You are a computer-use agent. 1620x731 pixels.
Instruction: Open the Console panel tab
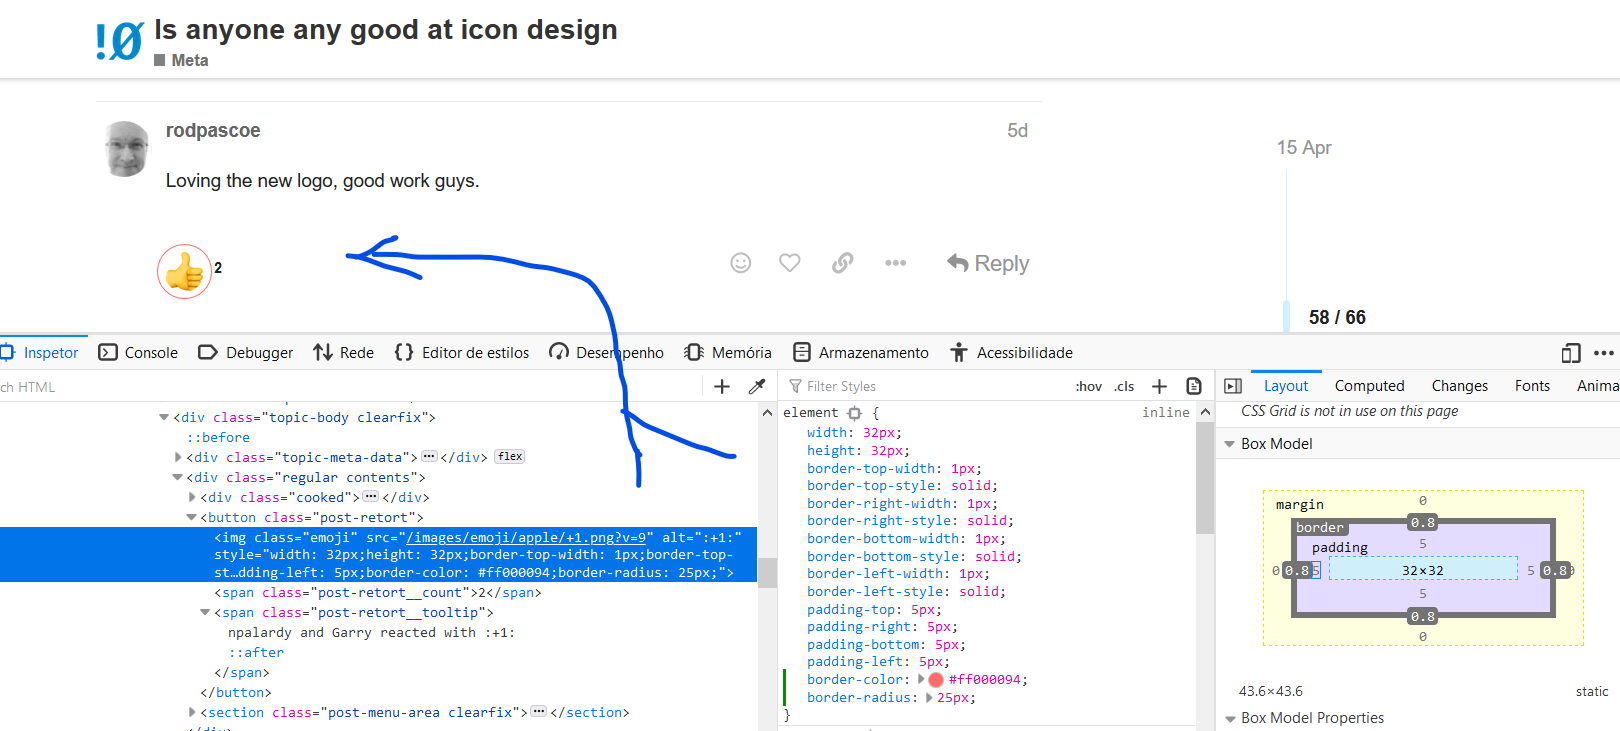[139, 353]
